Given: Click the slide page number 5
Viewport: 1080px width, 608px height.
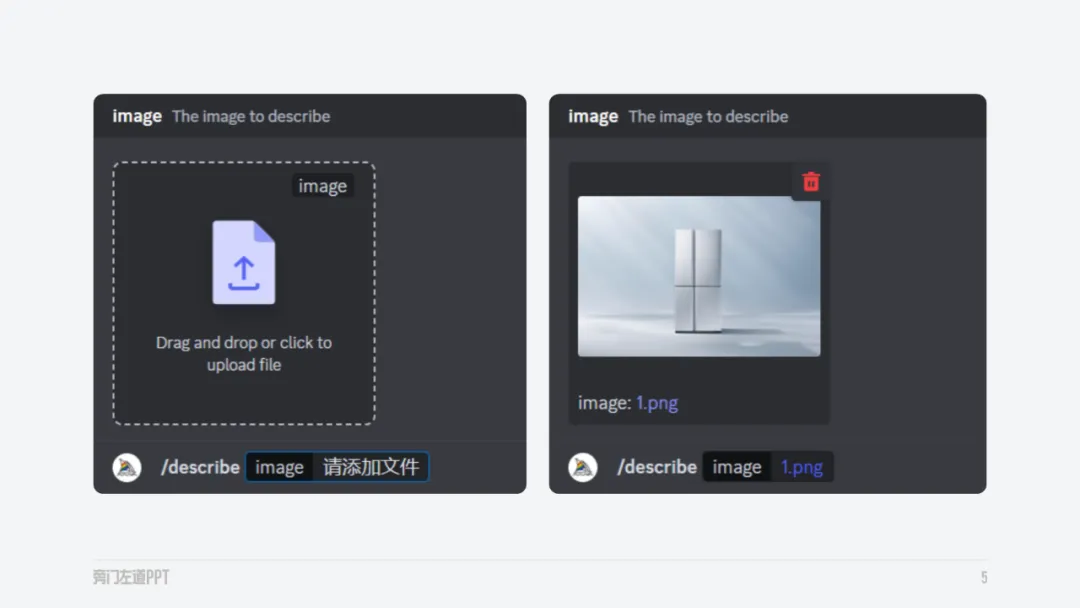Looking at the screenshot, I should tap(984, 577).
